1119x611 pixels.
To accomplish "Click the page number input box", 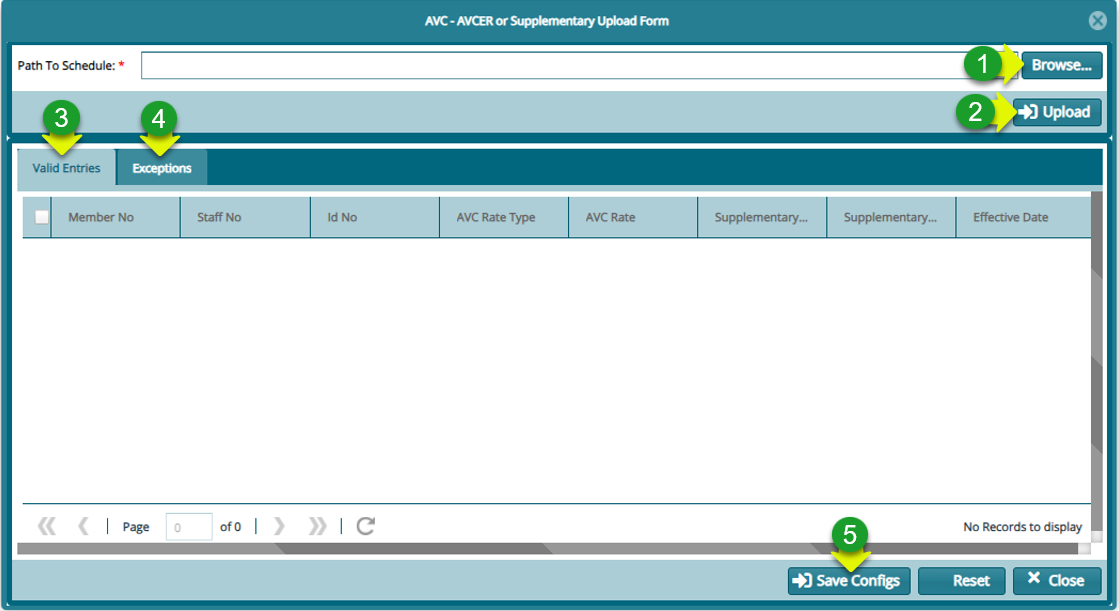I will click(188, 526).
